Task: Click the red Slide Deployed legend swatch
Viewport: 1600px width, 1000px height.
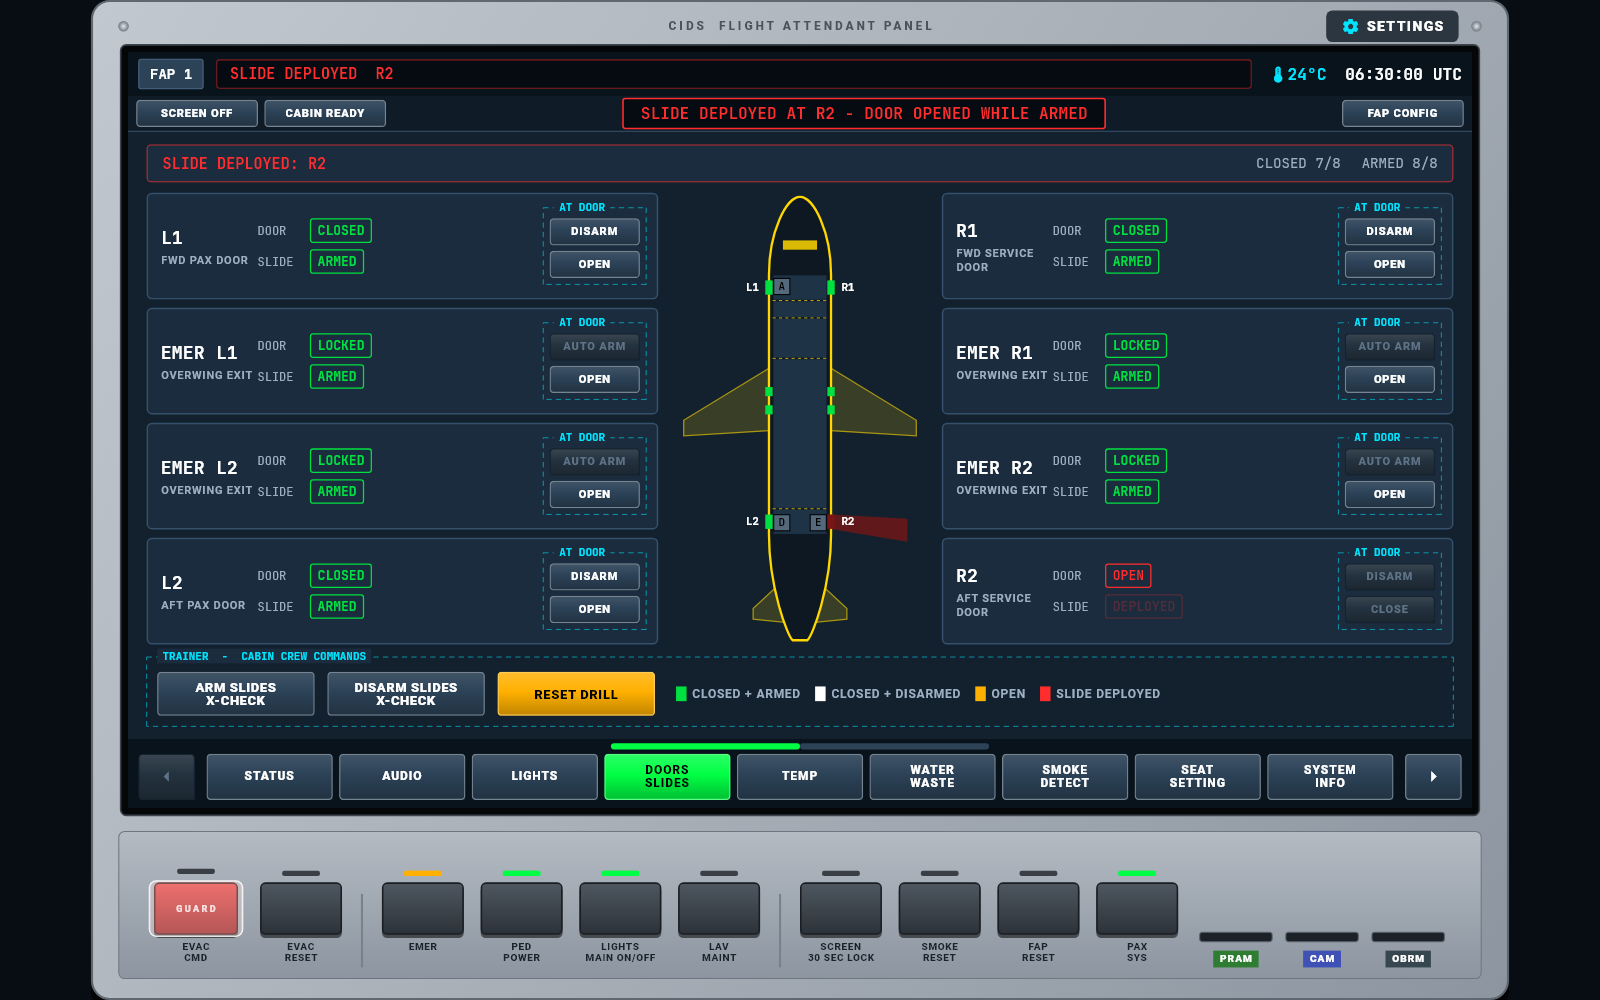Action: point(1046,694)
